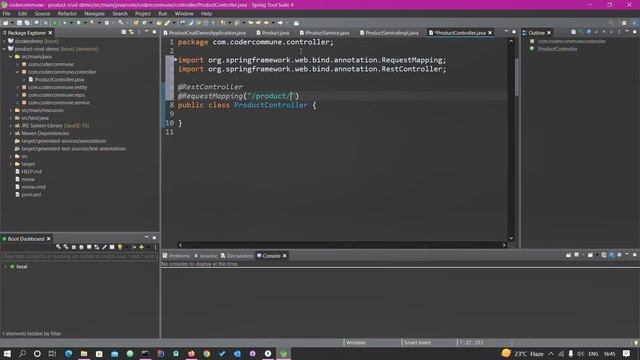The image size is (640, 360).
Task: Maximize the Package Explorer view
Action: tap(154, 32)
